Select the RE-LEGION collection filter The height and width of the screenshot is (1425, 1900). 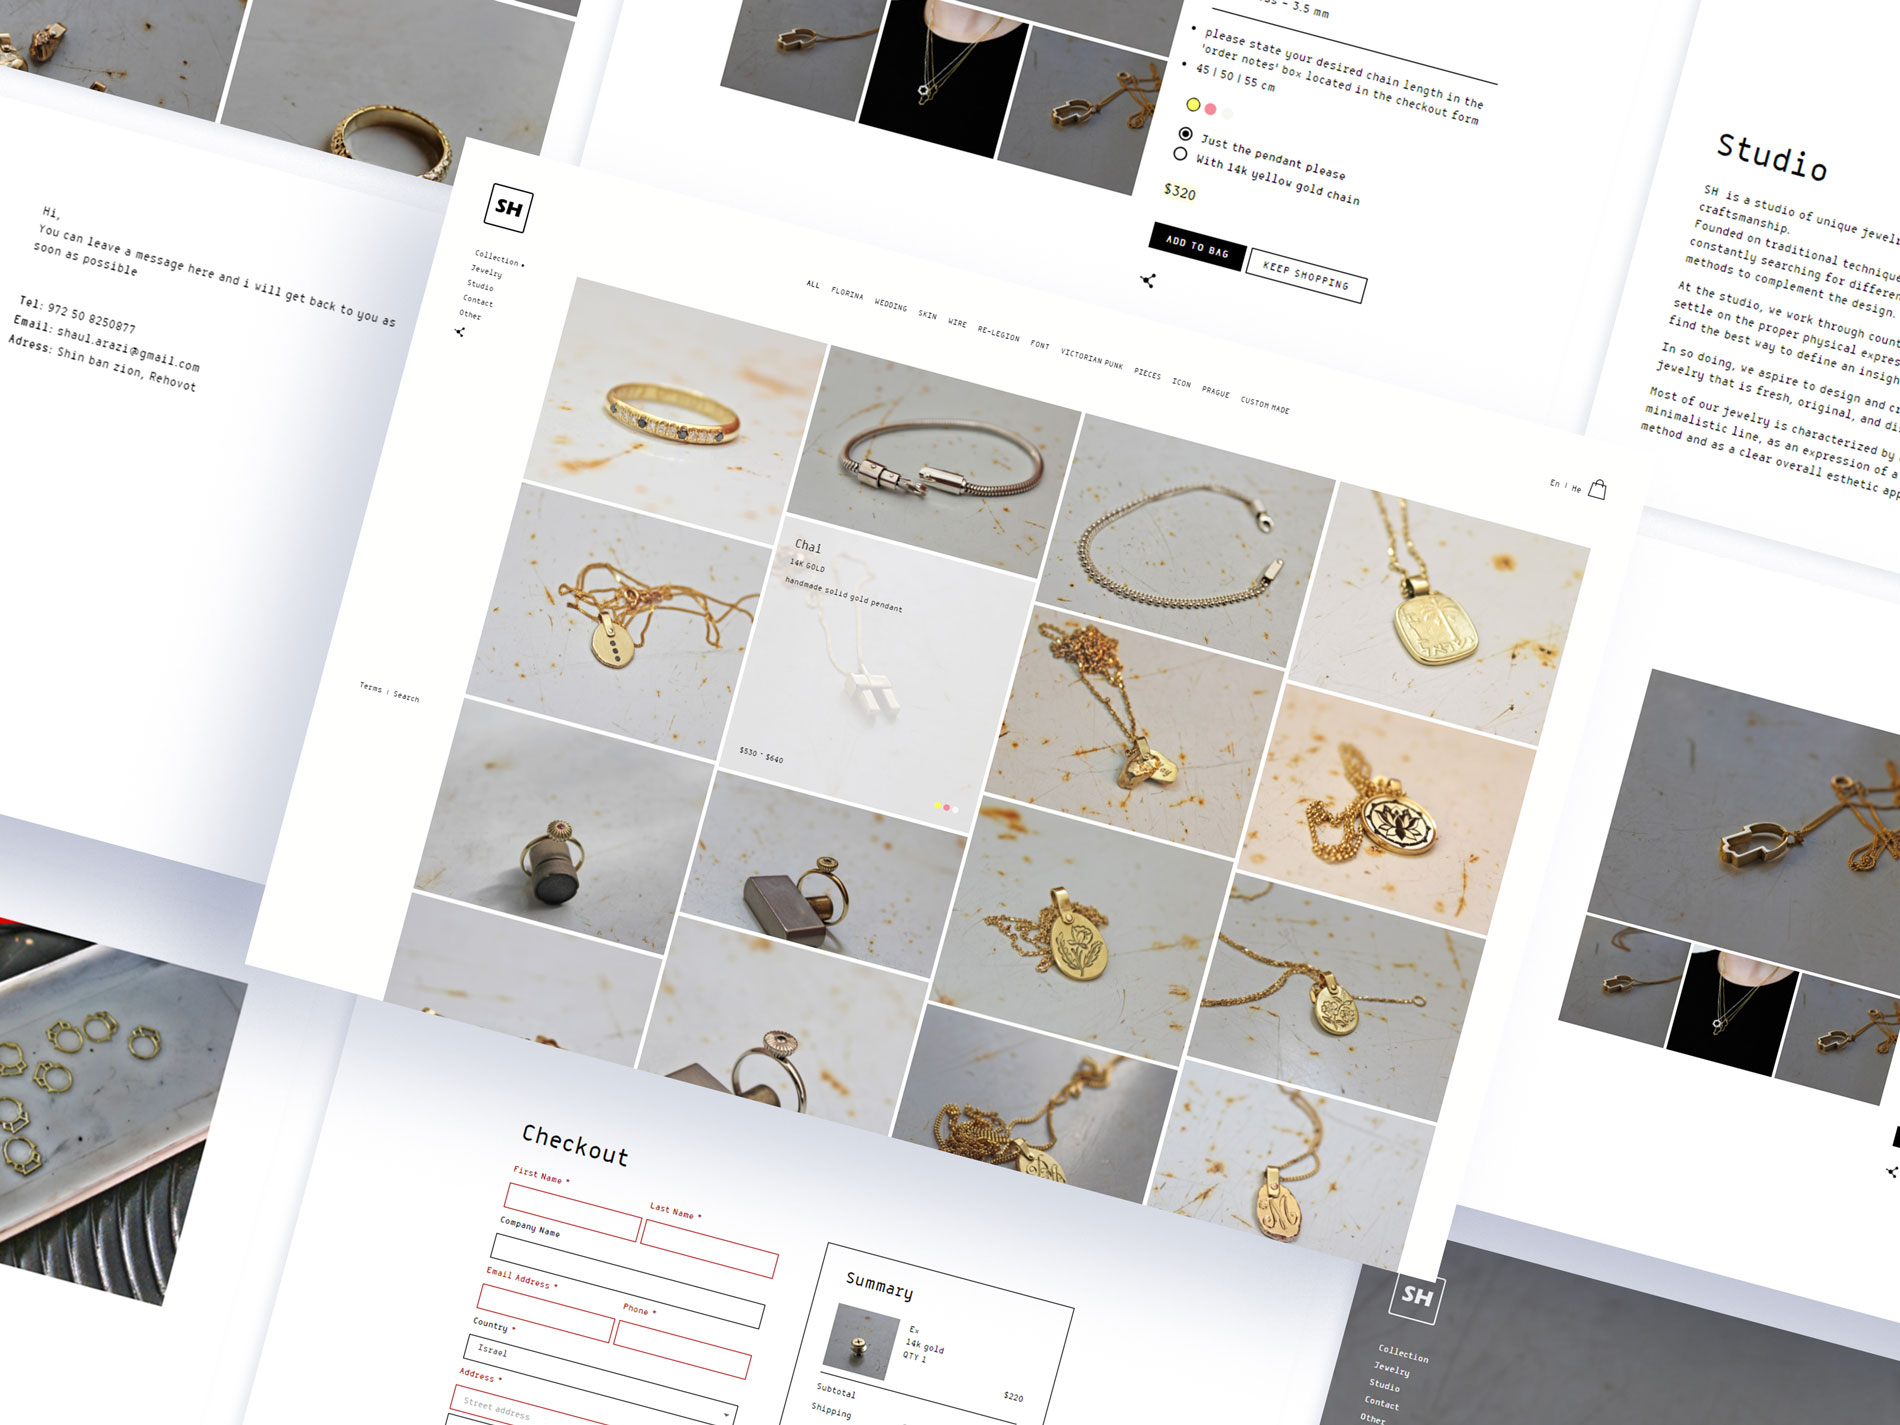[999, 334]
